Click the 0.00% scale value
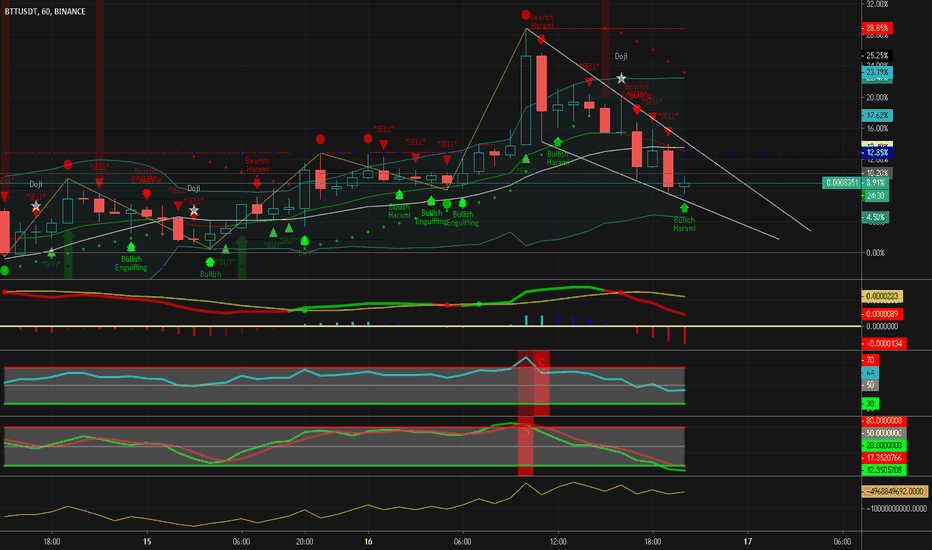 pyautogui.click(x=875, y=253)
